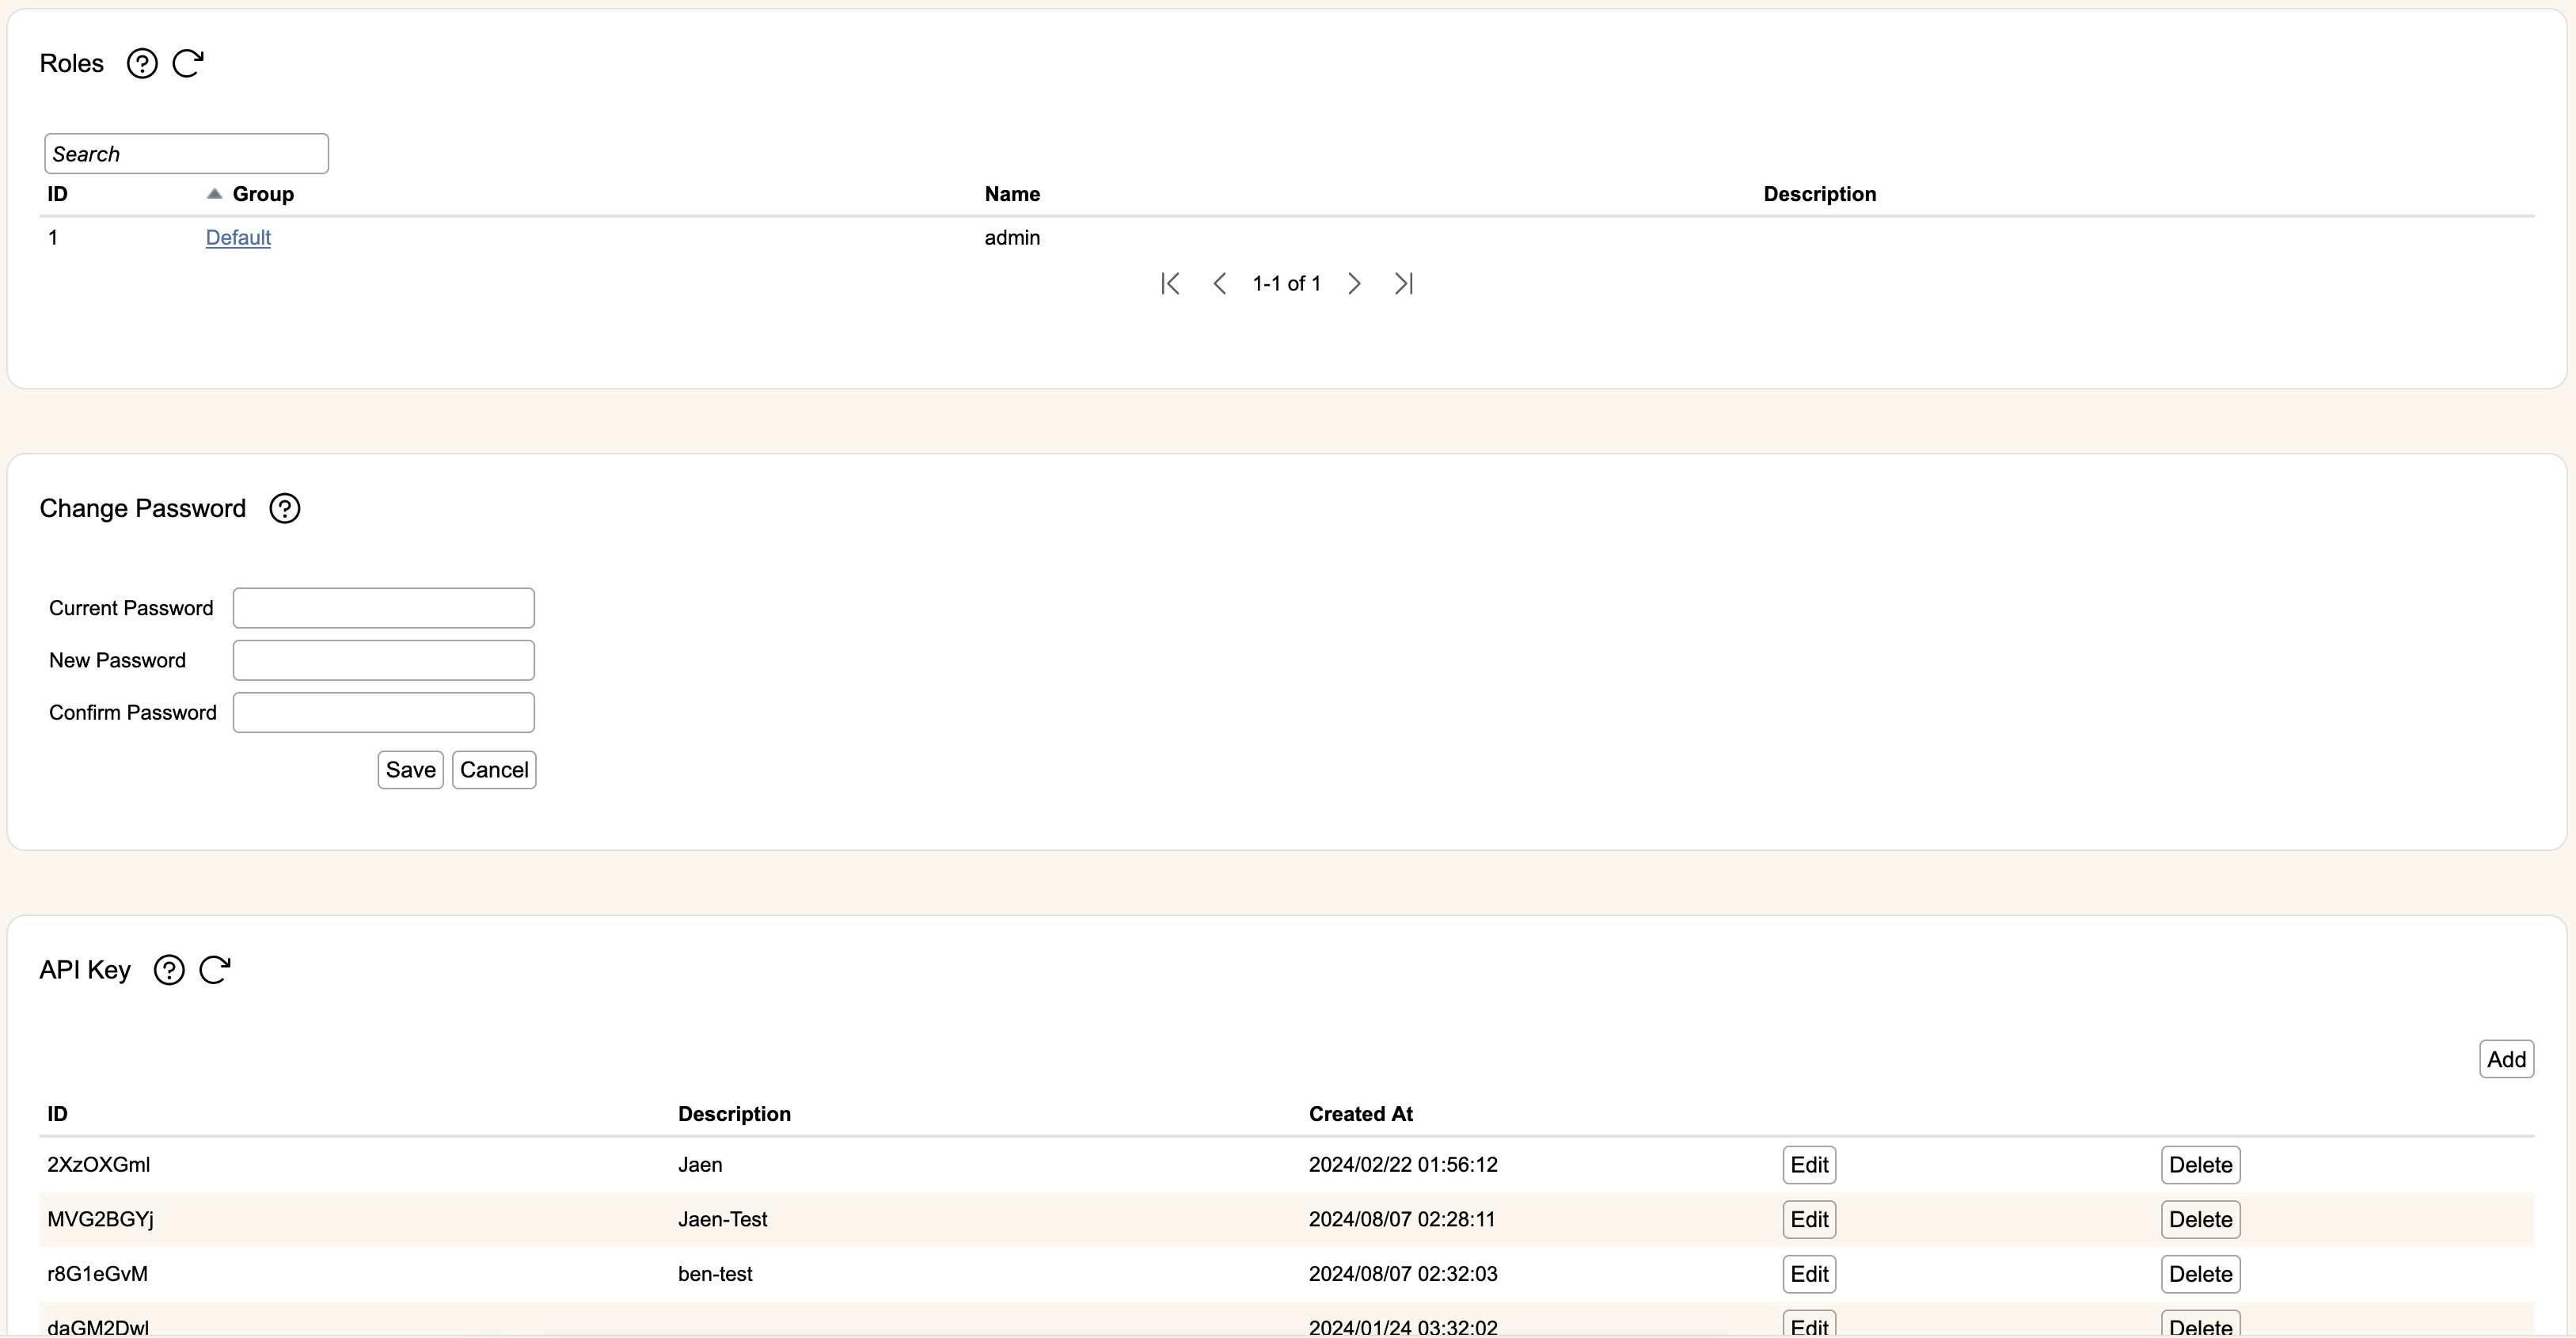
Task: Click the 1-1 of 1 pagination text
Action: tap(1287, 284)
